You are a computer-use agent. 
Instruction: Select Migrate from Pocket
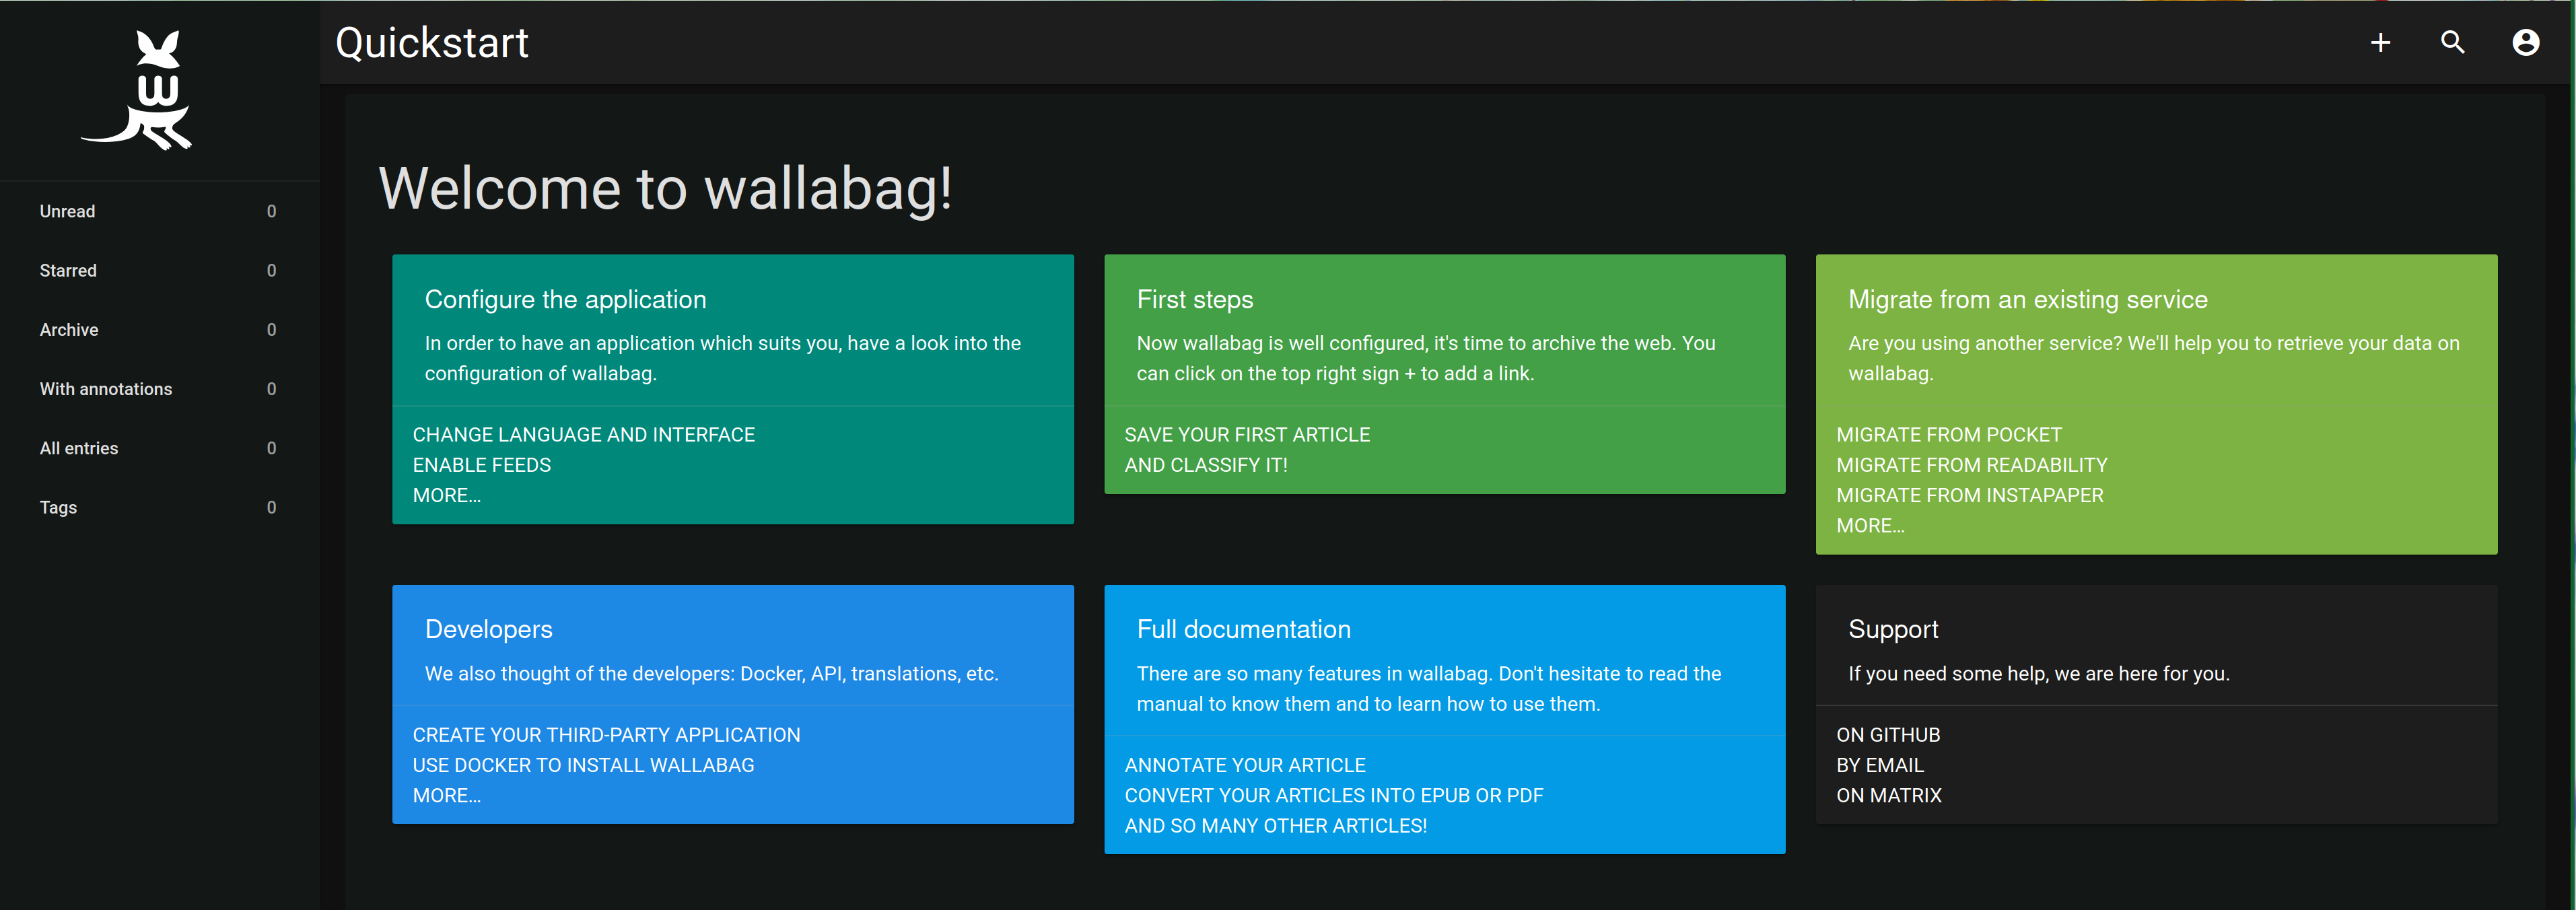pos(1948,435)
